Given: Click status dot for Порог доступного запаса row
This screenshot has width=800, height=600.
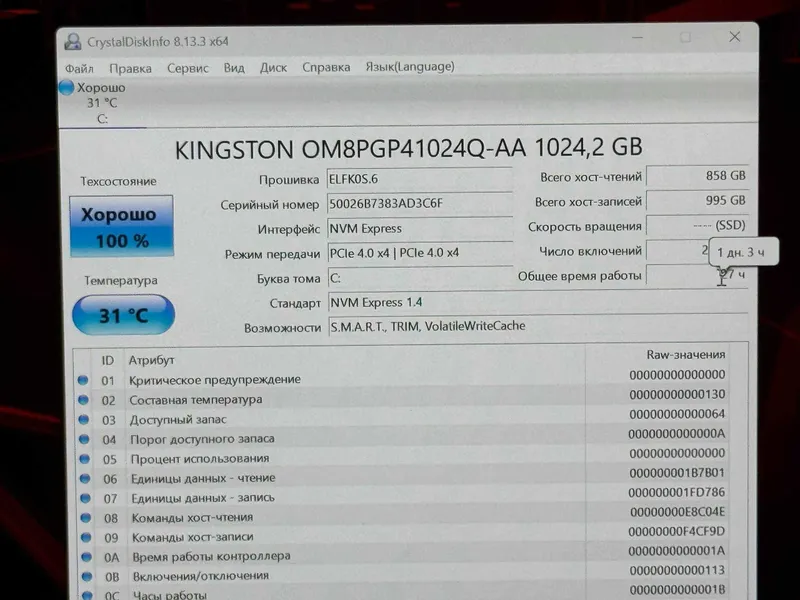Looking at the screenshot, I should click(84, 439).
